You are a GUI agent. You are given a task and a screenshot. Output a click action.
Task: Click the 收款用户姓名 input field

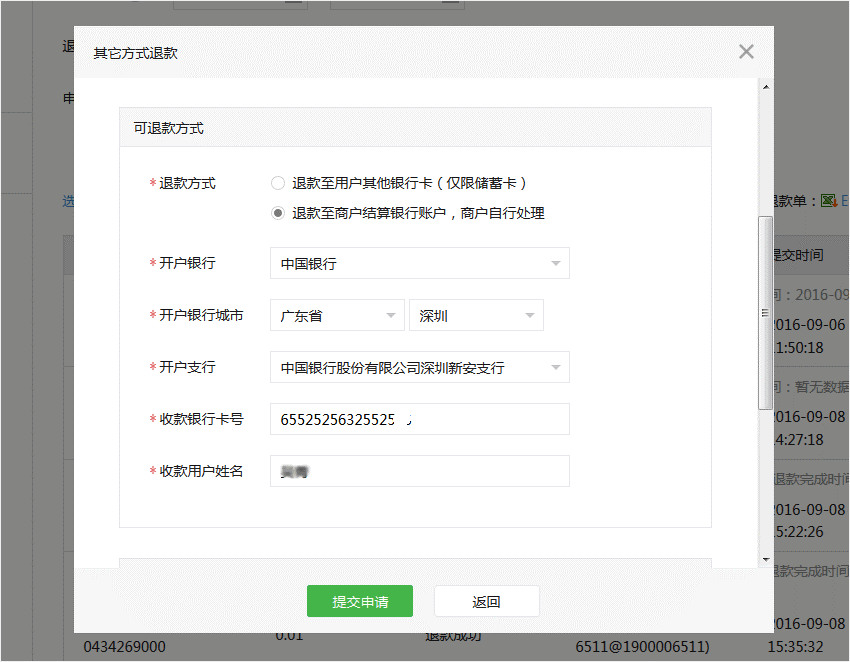coord(420,471)
